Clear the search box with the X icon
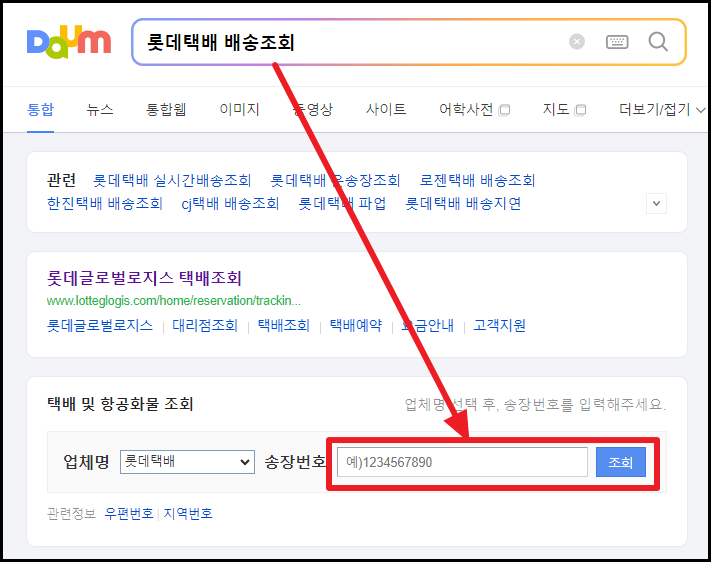The image size is (711, 562). point(576,42)
